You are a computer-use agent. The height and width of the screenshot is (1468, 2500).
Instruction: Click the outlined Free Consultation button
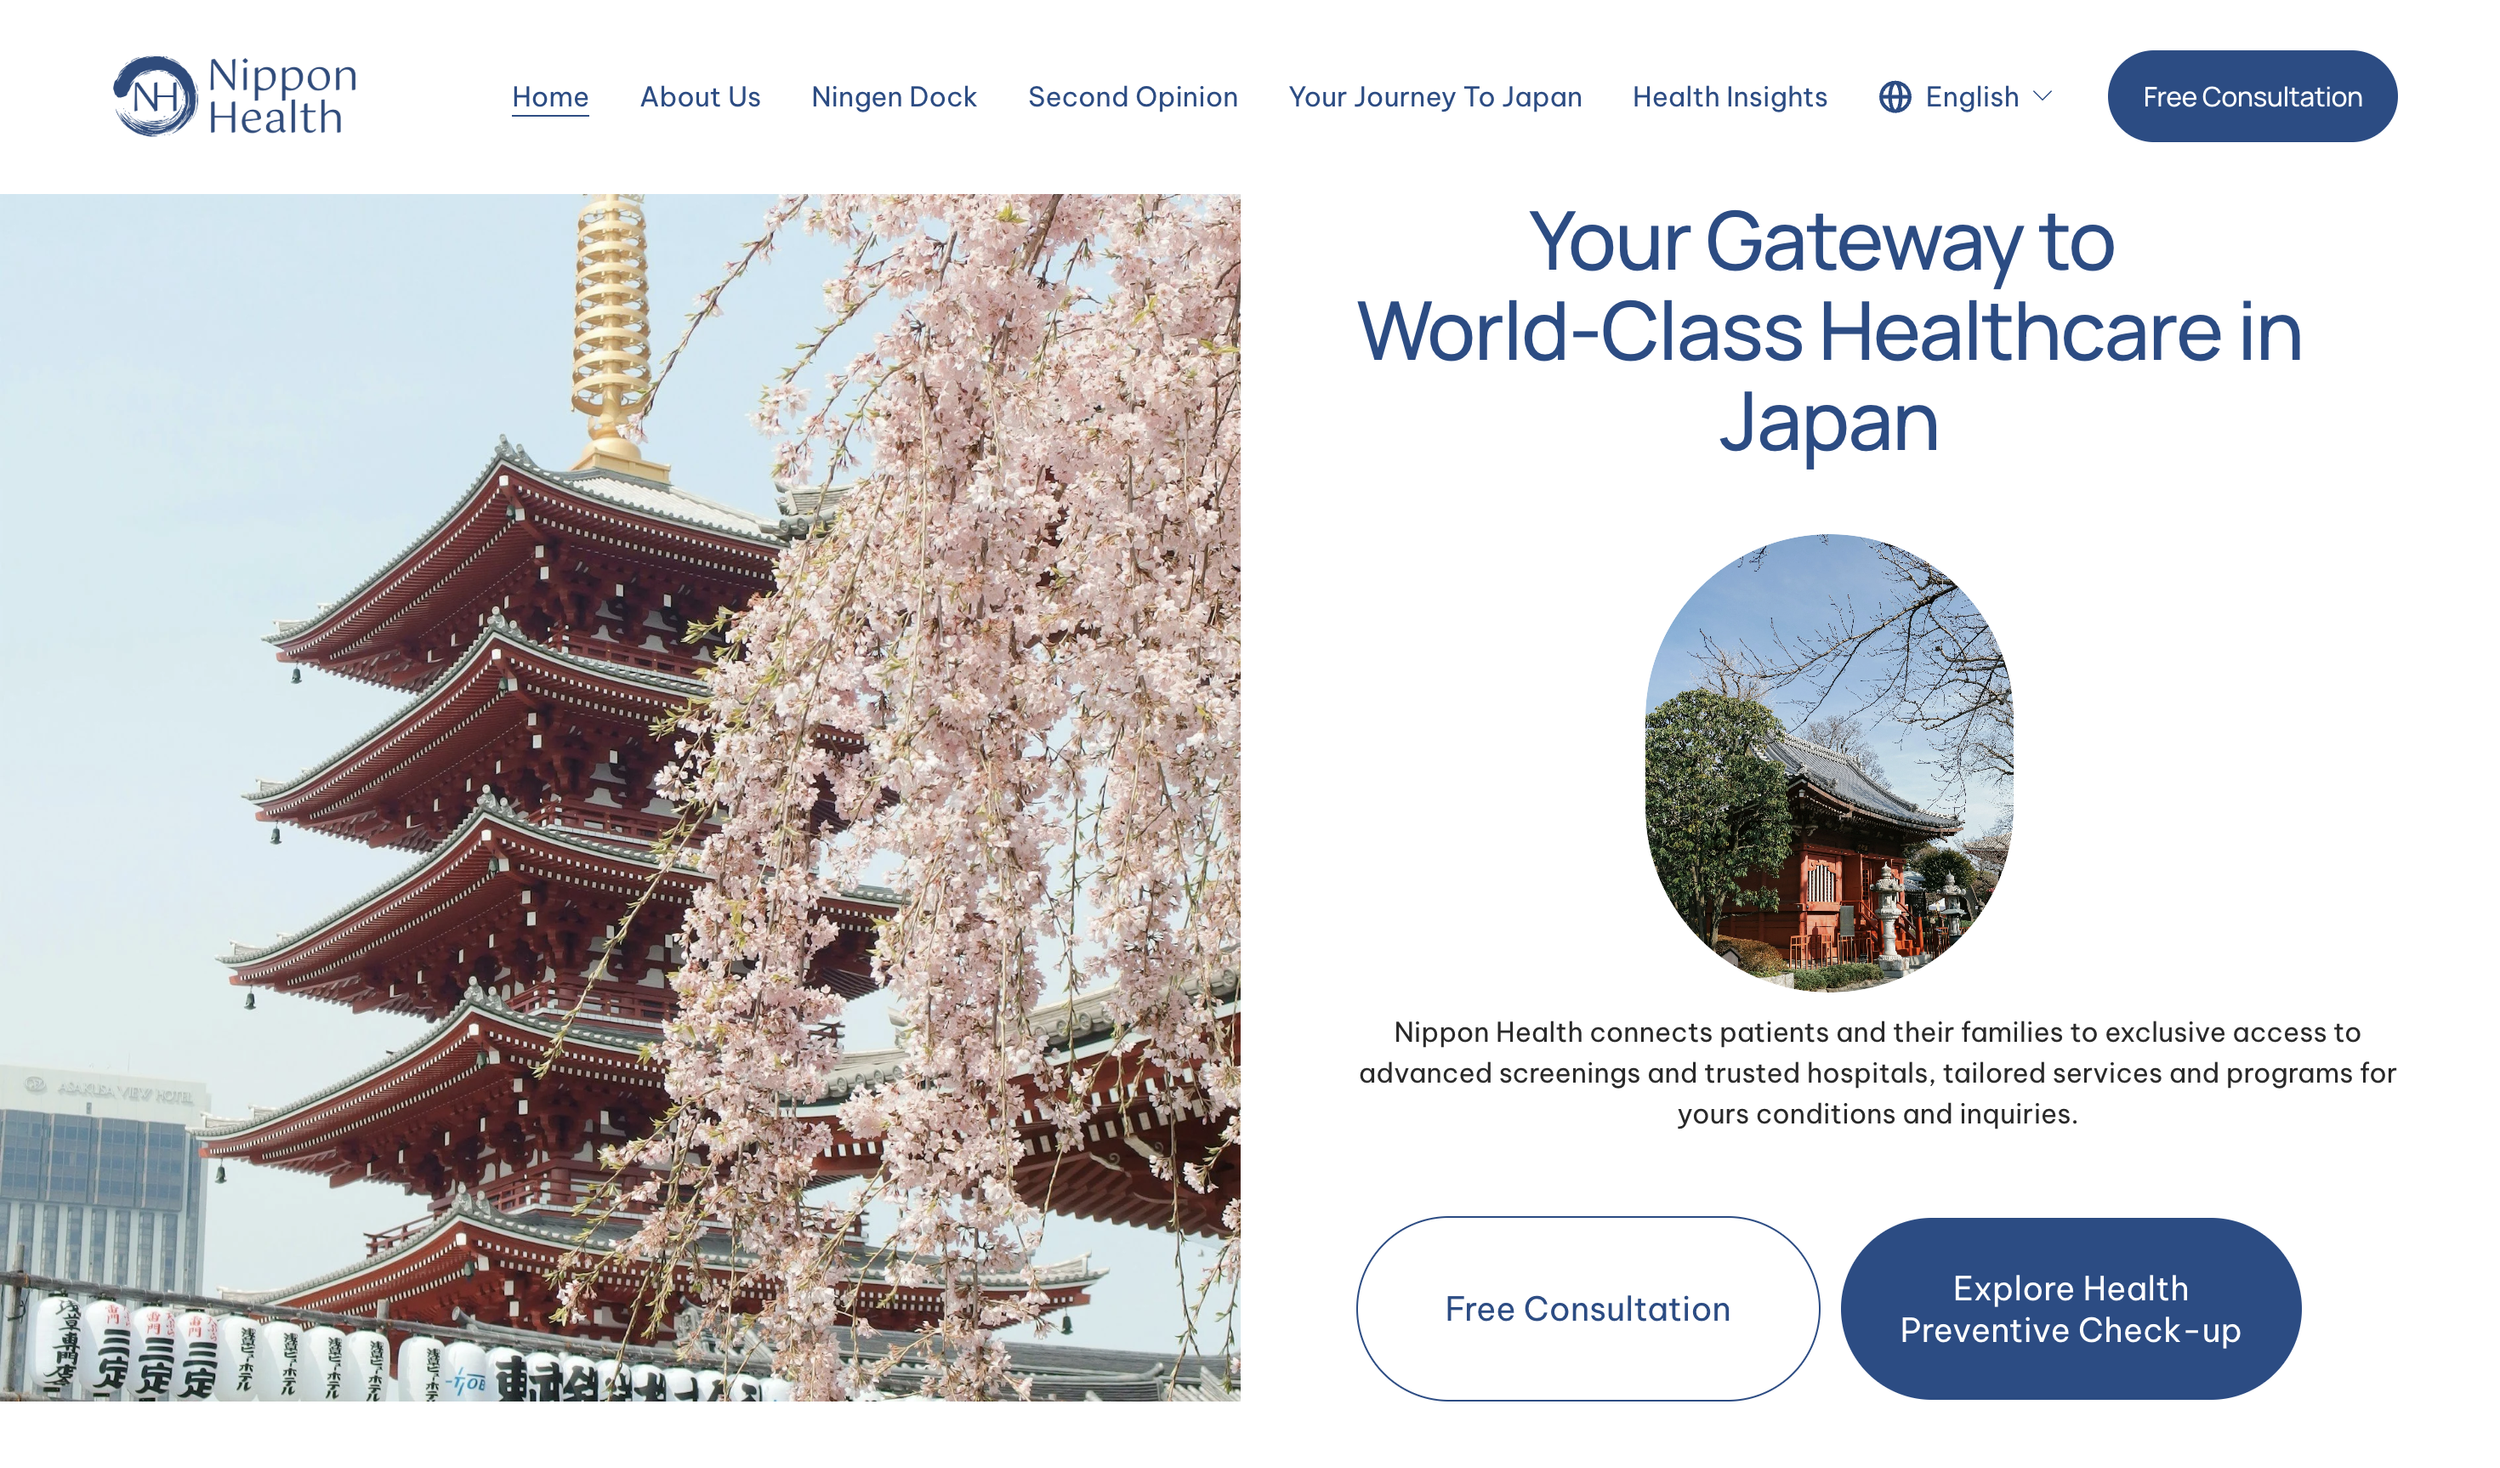click(1587, 1308)
